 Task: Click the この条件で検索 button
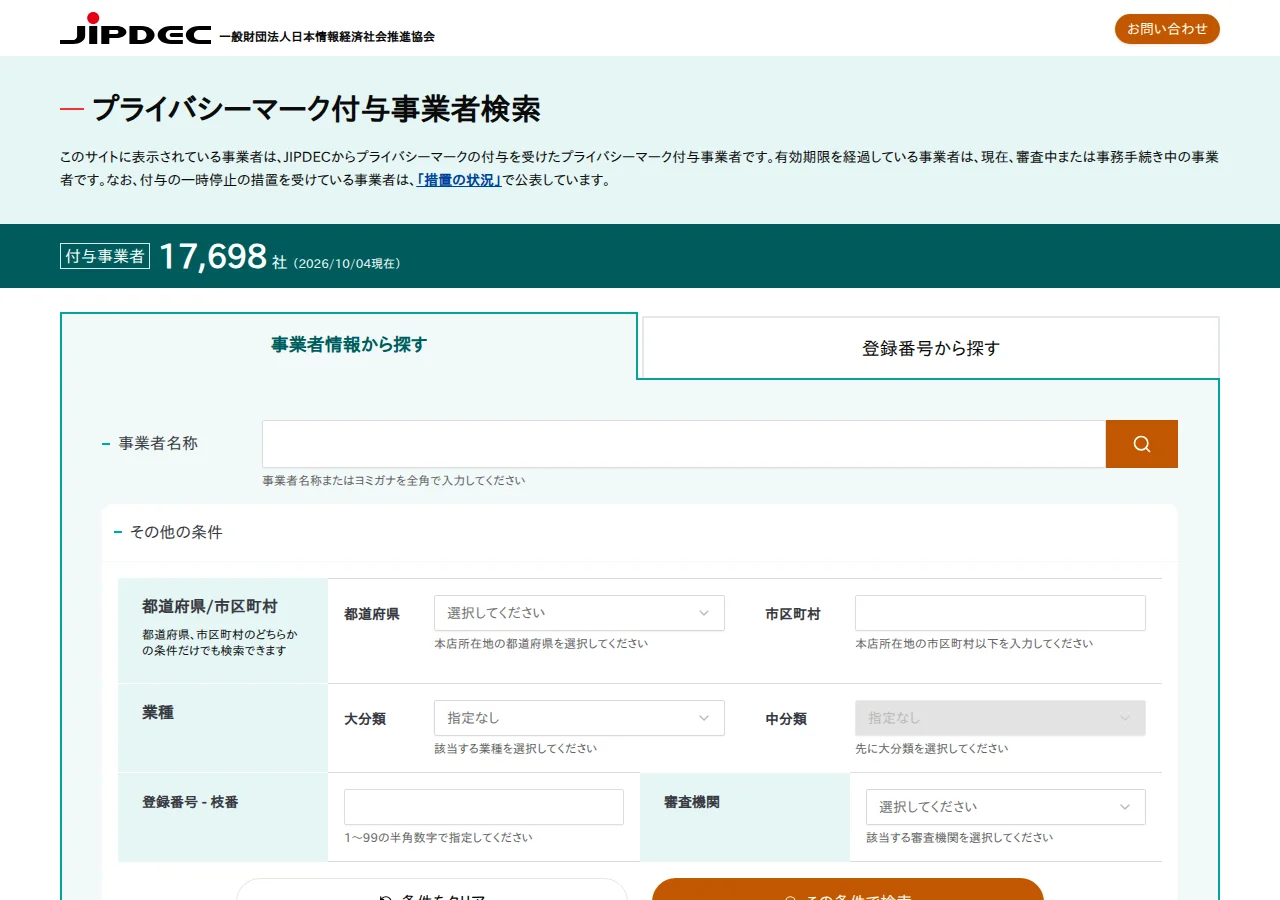[848, 890]
